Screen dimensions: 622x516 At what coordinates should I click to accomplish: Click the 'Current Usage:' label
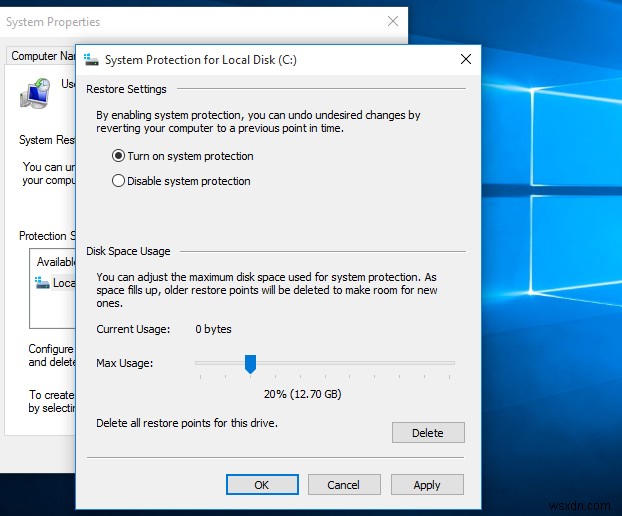tap(133, 329)
